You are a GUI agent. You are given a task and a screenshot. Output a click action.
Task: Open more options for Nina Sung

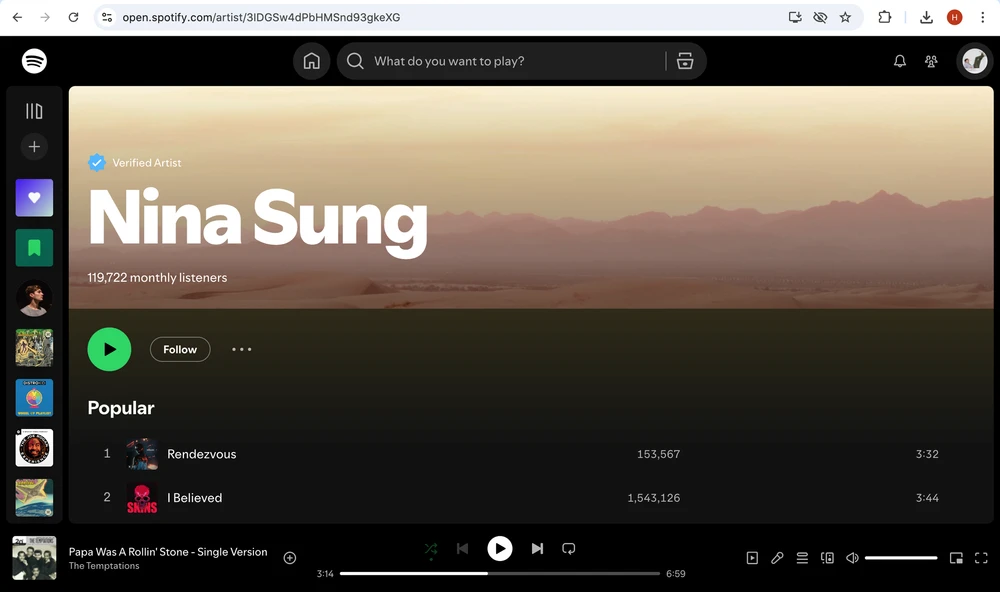tap(242, 350)
